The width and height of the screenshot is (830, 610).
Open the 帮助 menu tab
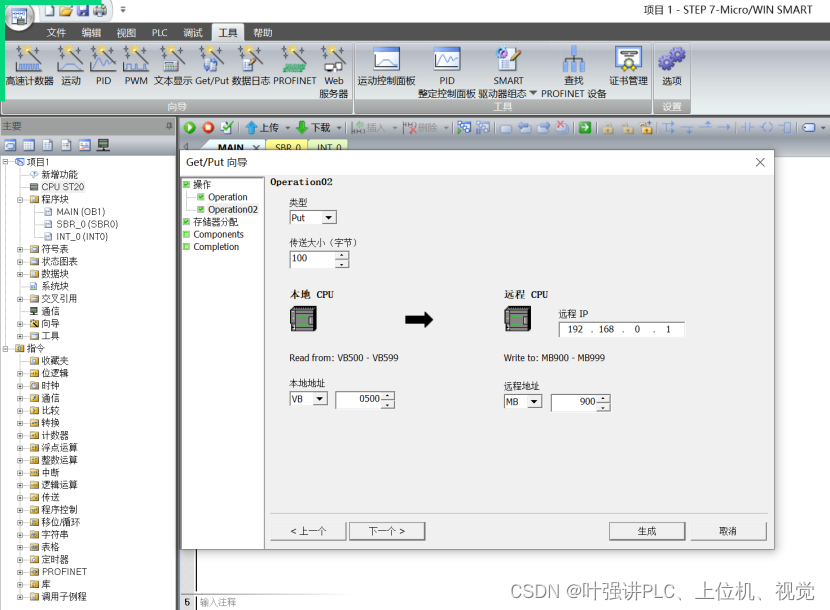(263, 33)
